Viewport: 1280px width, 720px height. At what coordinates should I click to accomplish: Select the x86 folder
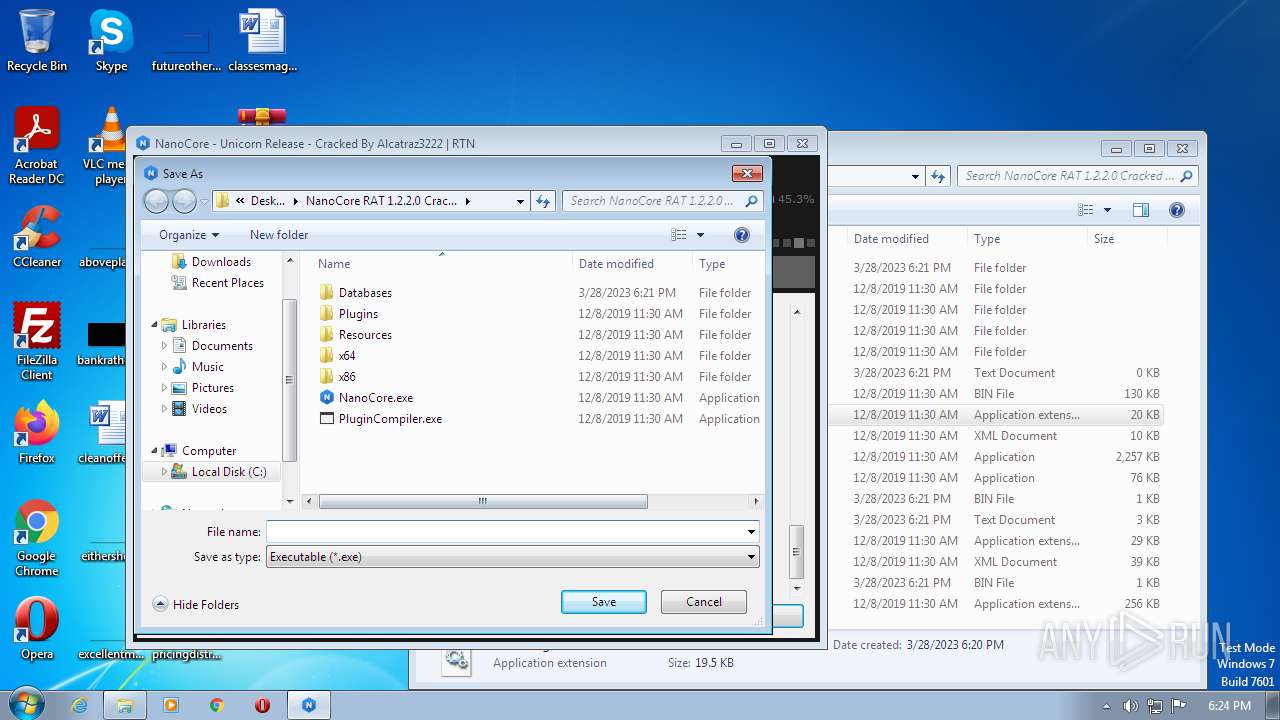tap(346, 377)
